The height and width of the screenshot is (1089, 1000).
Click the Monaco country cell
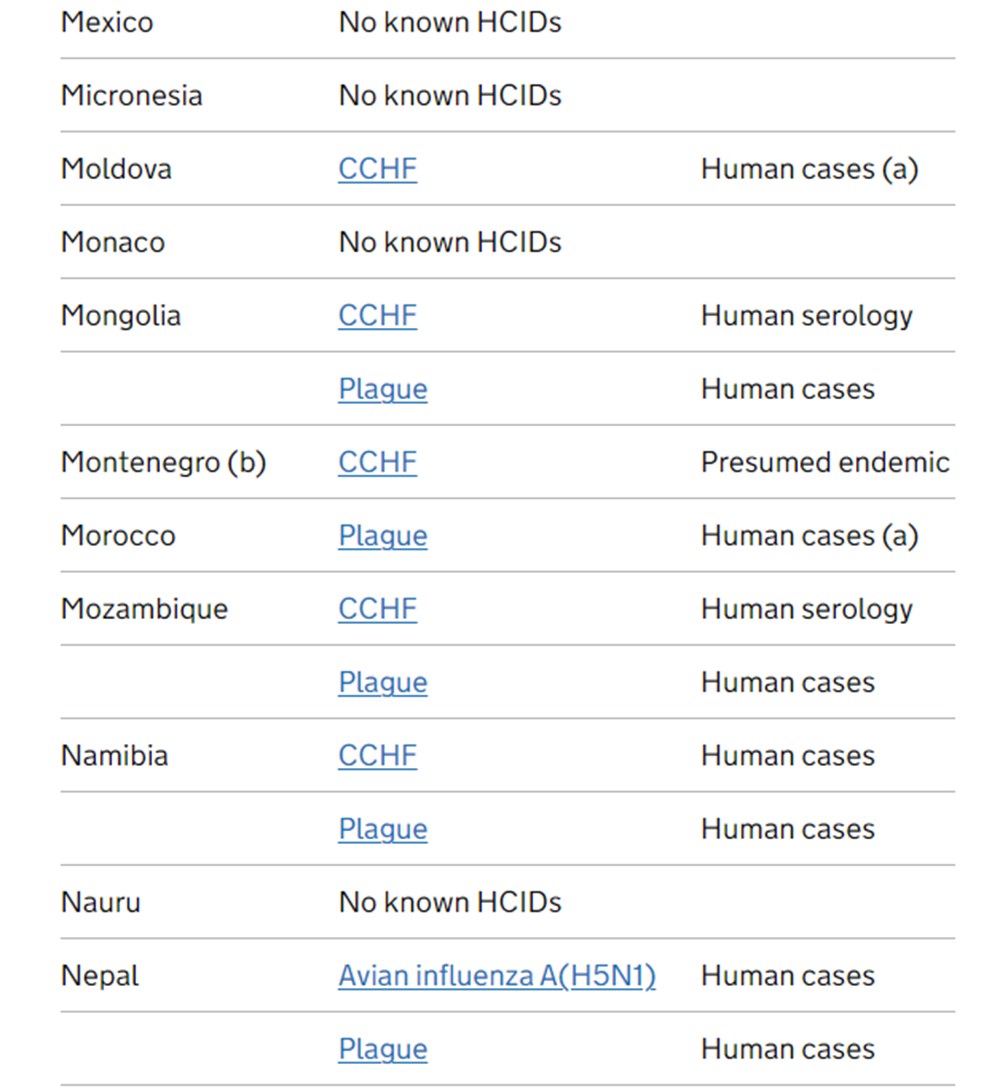click(x=112, y=242)
